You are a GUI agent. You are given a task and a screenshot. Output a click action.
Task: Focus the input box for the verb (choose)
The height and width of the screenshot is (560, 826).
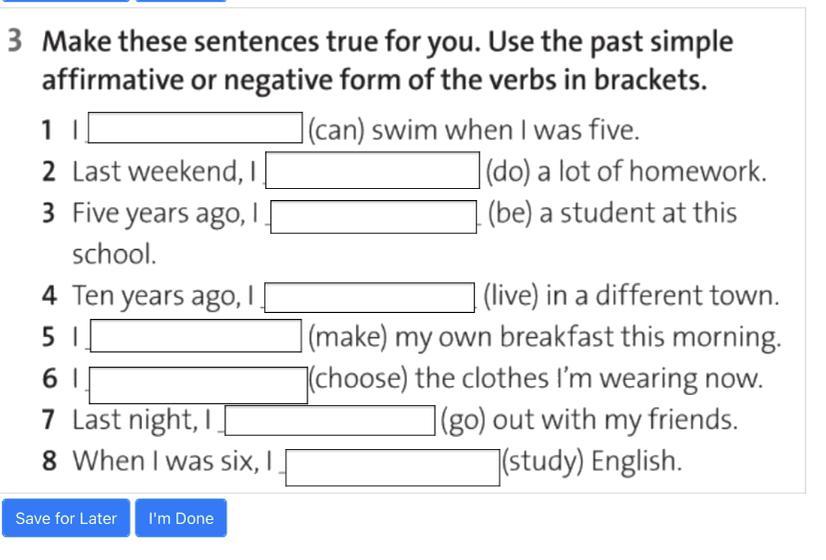pos(198,383)
